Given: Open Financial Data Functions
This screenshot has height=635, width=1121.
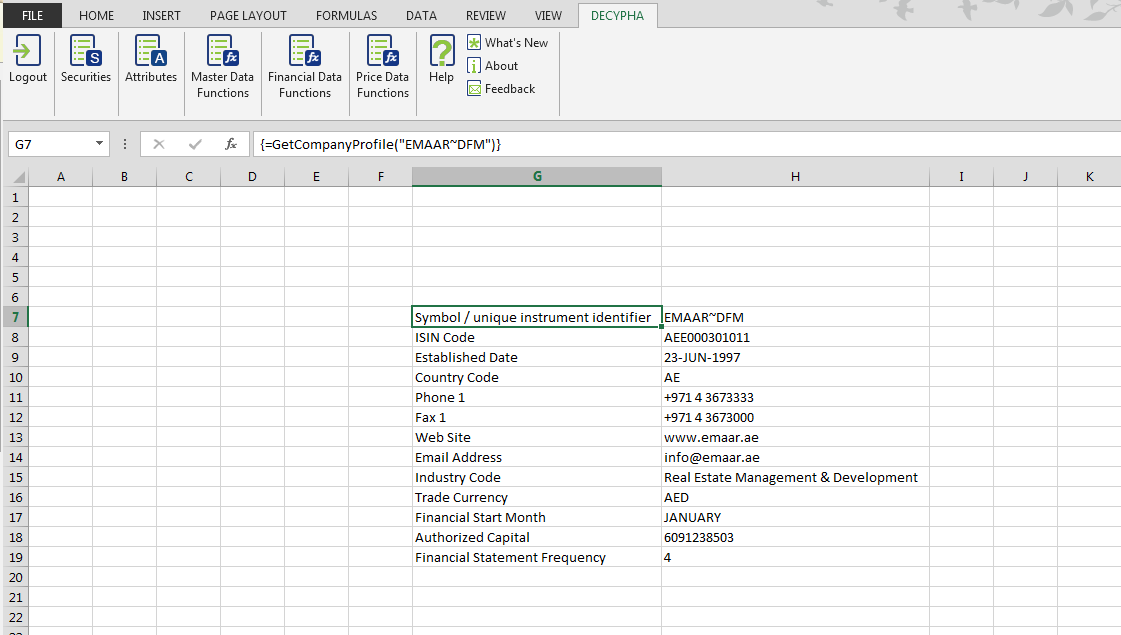Looking at the screenshot, I should pos(305,67).
